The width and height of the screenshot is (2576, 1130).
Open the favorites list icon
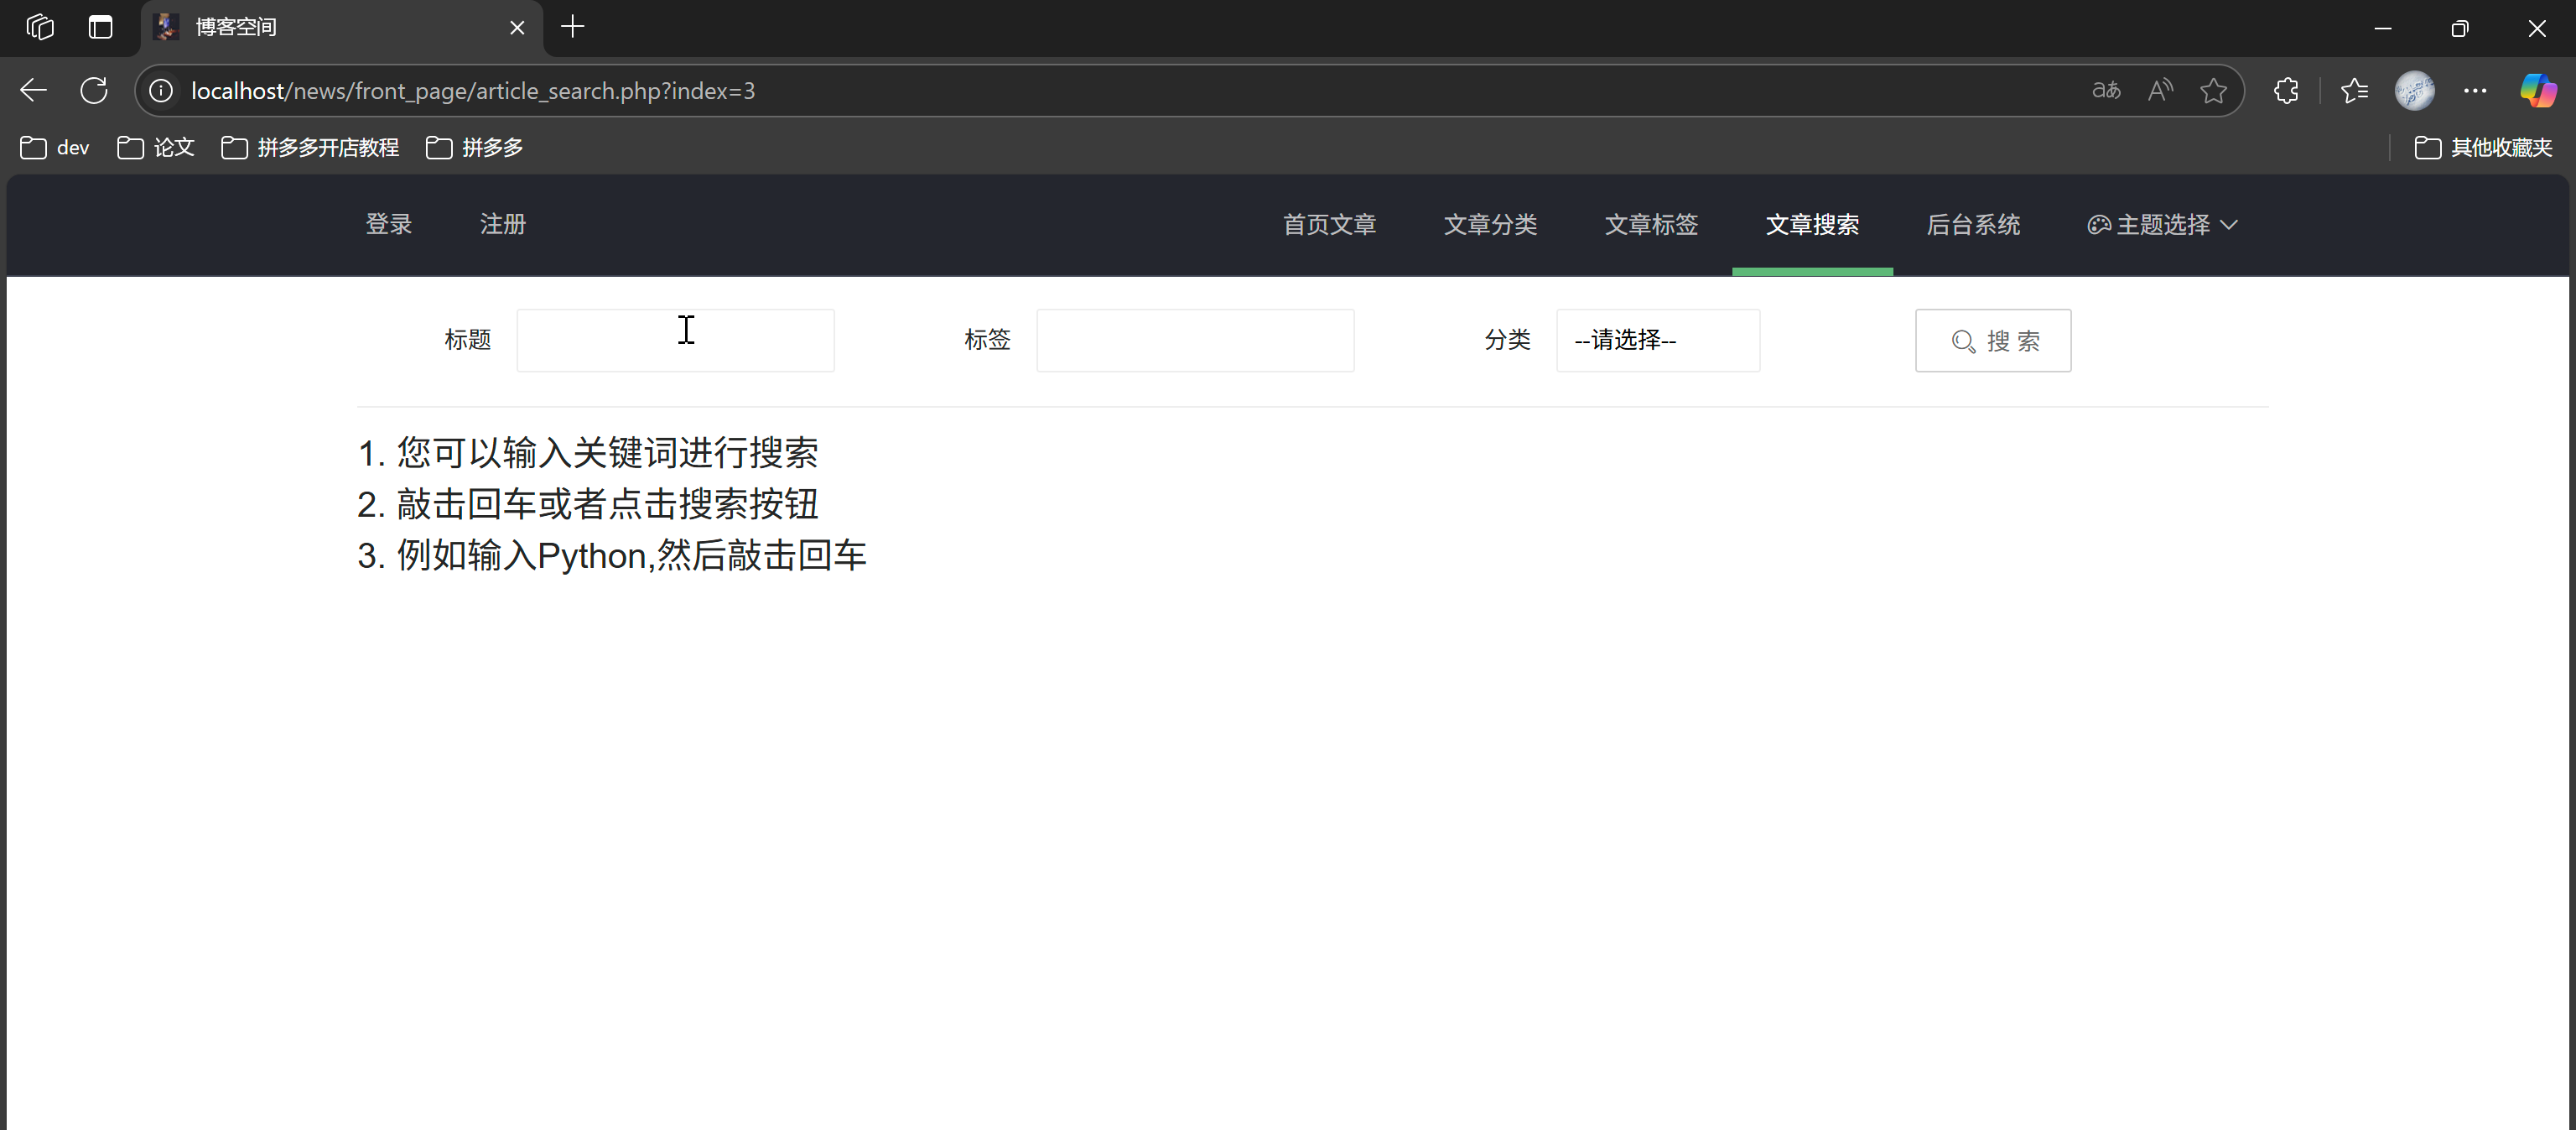point(2355,91)
